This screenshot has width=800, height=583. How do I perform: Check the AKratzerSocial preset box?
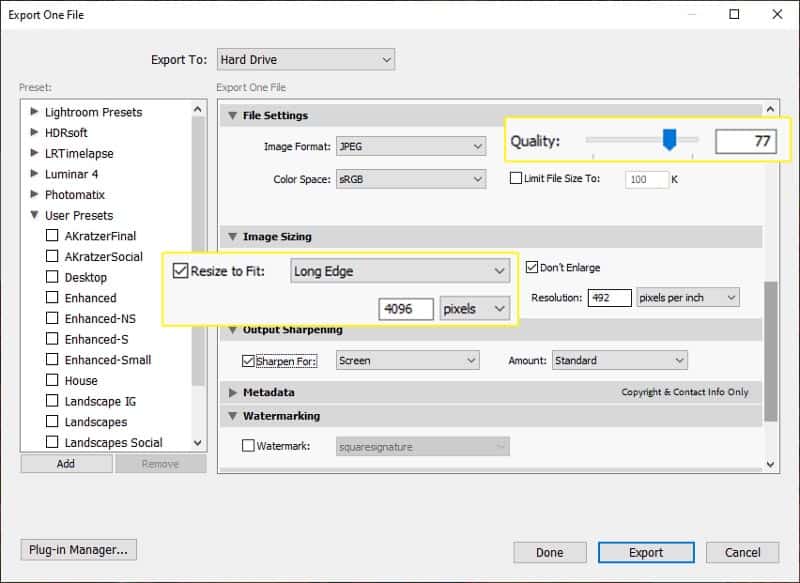pos(52,256)
